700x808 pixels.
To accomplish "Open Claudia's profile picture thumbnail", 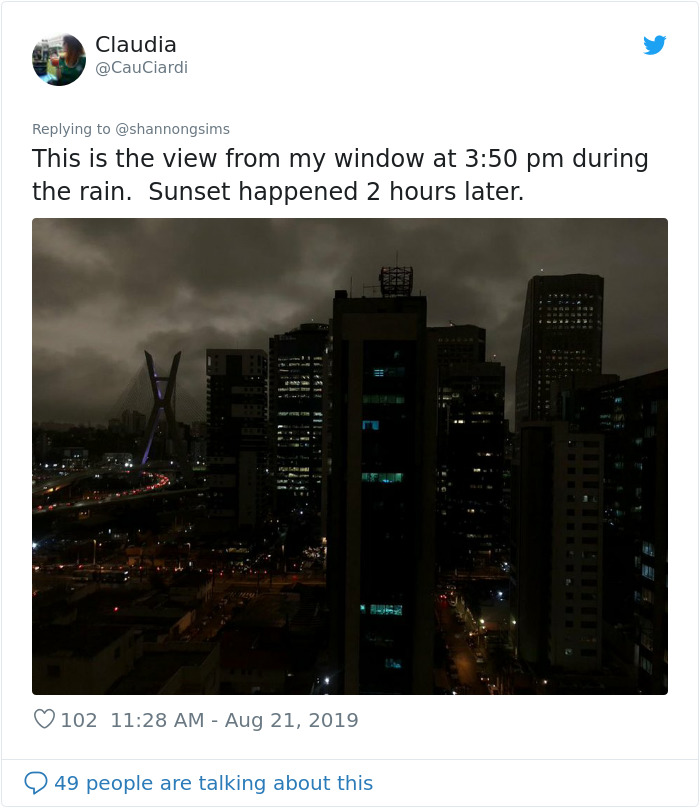I will point(58,58).
